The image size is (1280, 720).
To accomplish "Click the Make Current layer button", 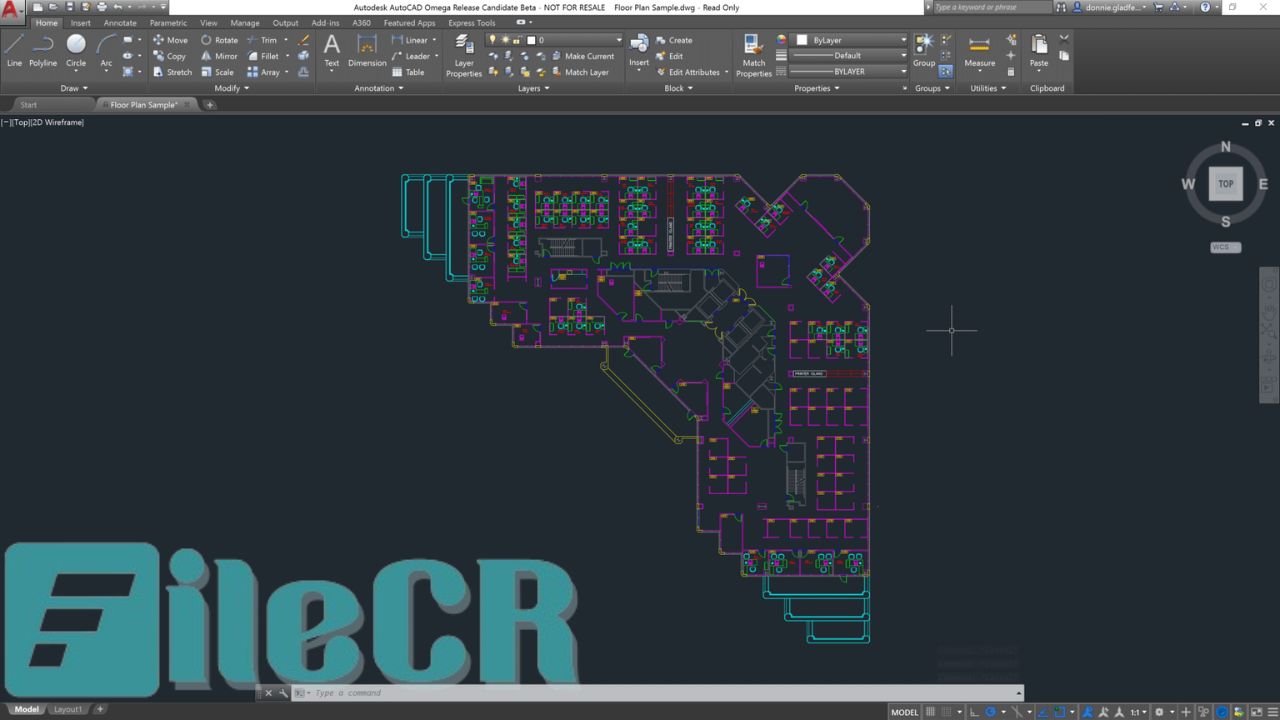I will [584, 56].
